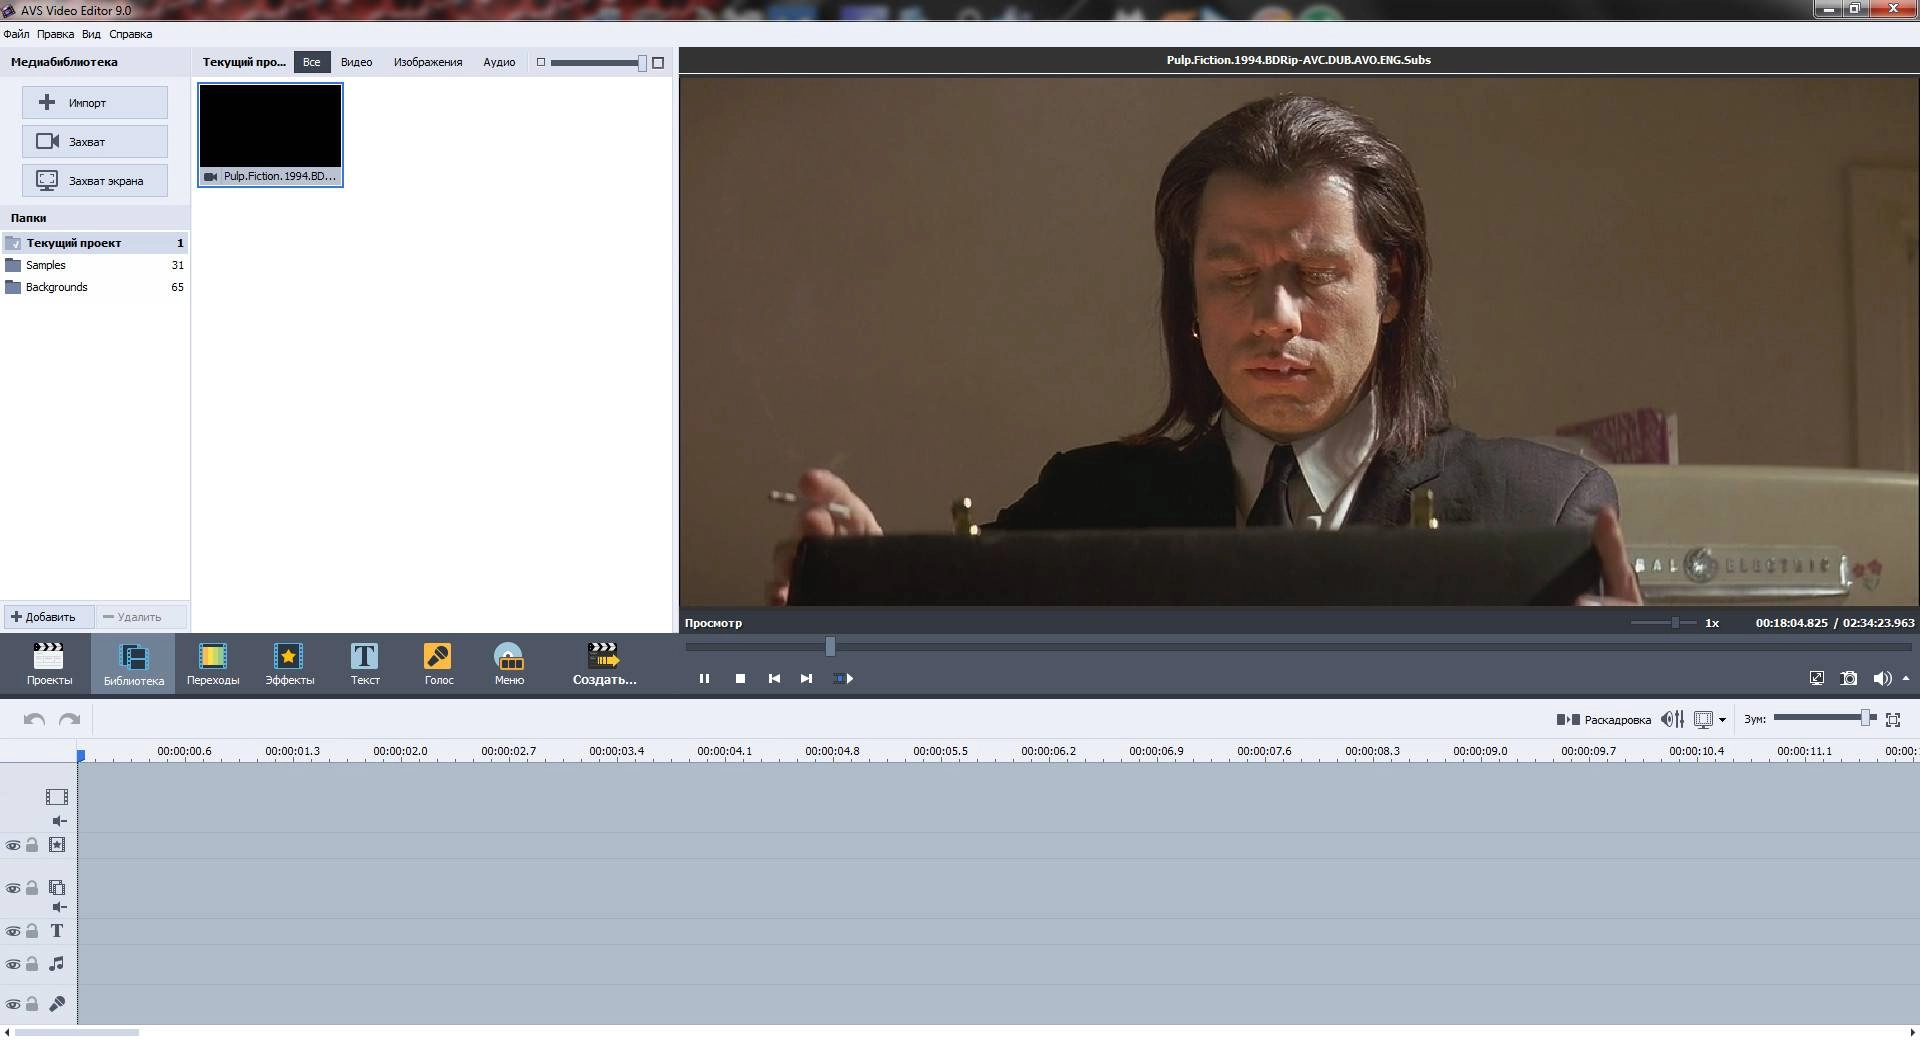Toggle visibility of the music track
The image size is (1920, 1040).
[13, 964]
